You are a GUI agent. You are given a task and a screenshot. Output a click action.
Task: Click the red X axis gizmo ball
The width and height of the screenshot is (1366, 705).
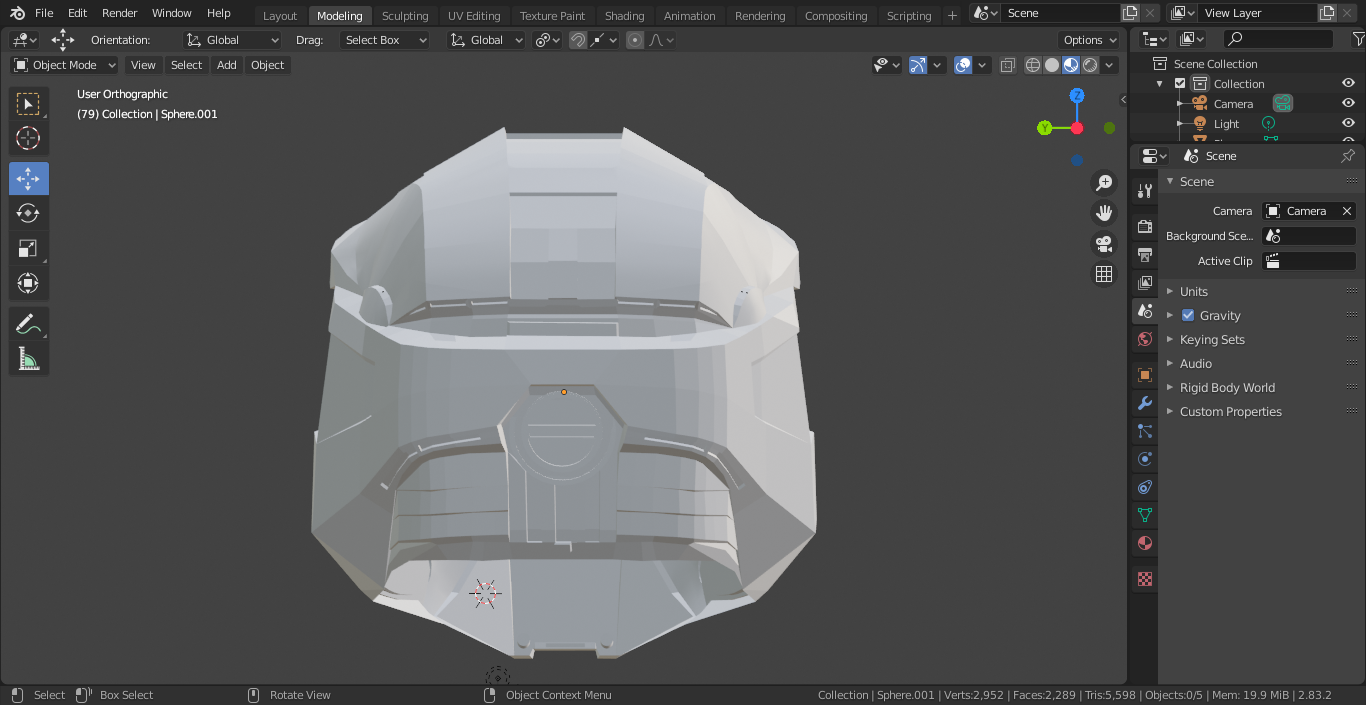pyautogui.click(x=1077, y=128)
